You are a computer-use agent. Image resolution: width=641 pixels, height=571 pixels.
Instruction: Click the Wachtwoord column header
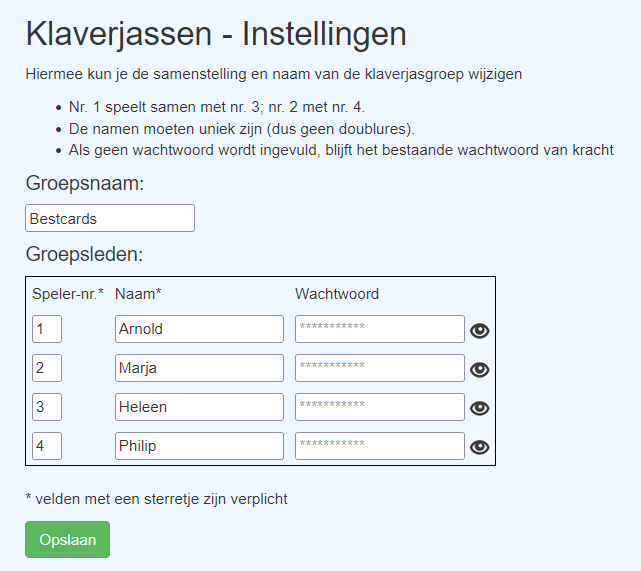coord(337,294)
